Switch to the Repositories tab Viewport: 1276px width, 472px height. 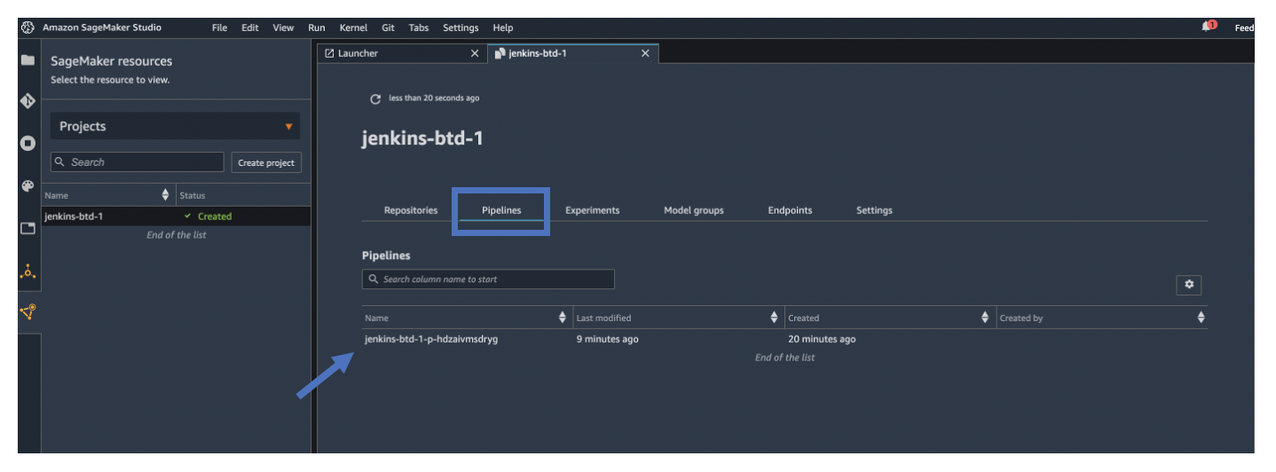click(x=411, y=210)
